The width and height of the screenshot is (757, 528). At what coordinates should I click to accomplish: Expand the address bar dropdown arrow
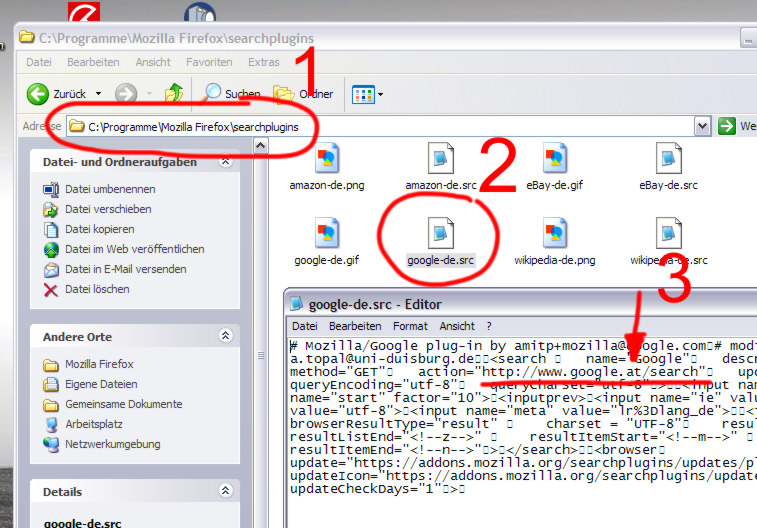(702, 126)
